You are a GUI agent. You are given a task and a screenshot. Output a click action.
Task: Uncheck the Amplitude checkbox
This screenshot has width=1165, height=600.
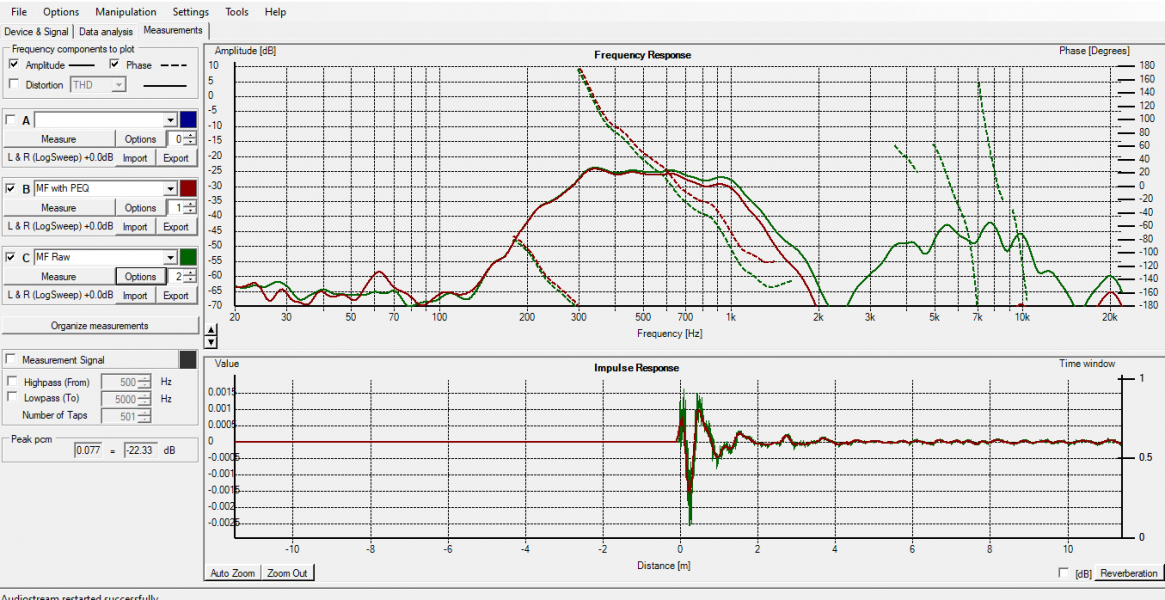tap(14, 65)
